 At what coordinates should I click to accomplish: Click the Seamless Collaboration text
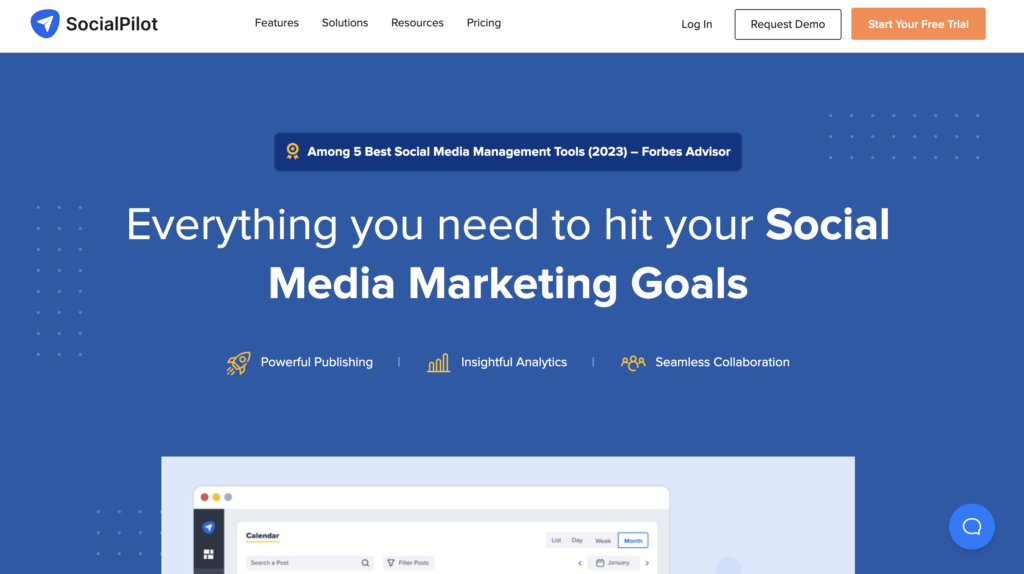point(722,362)
